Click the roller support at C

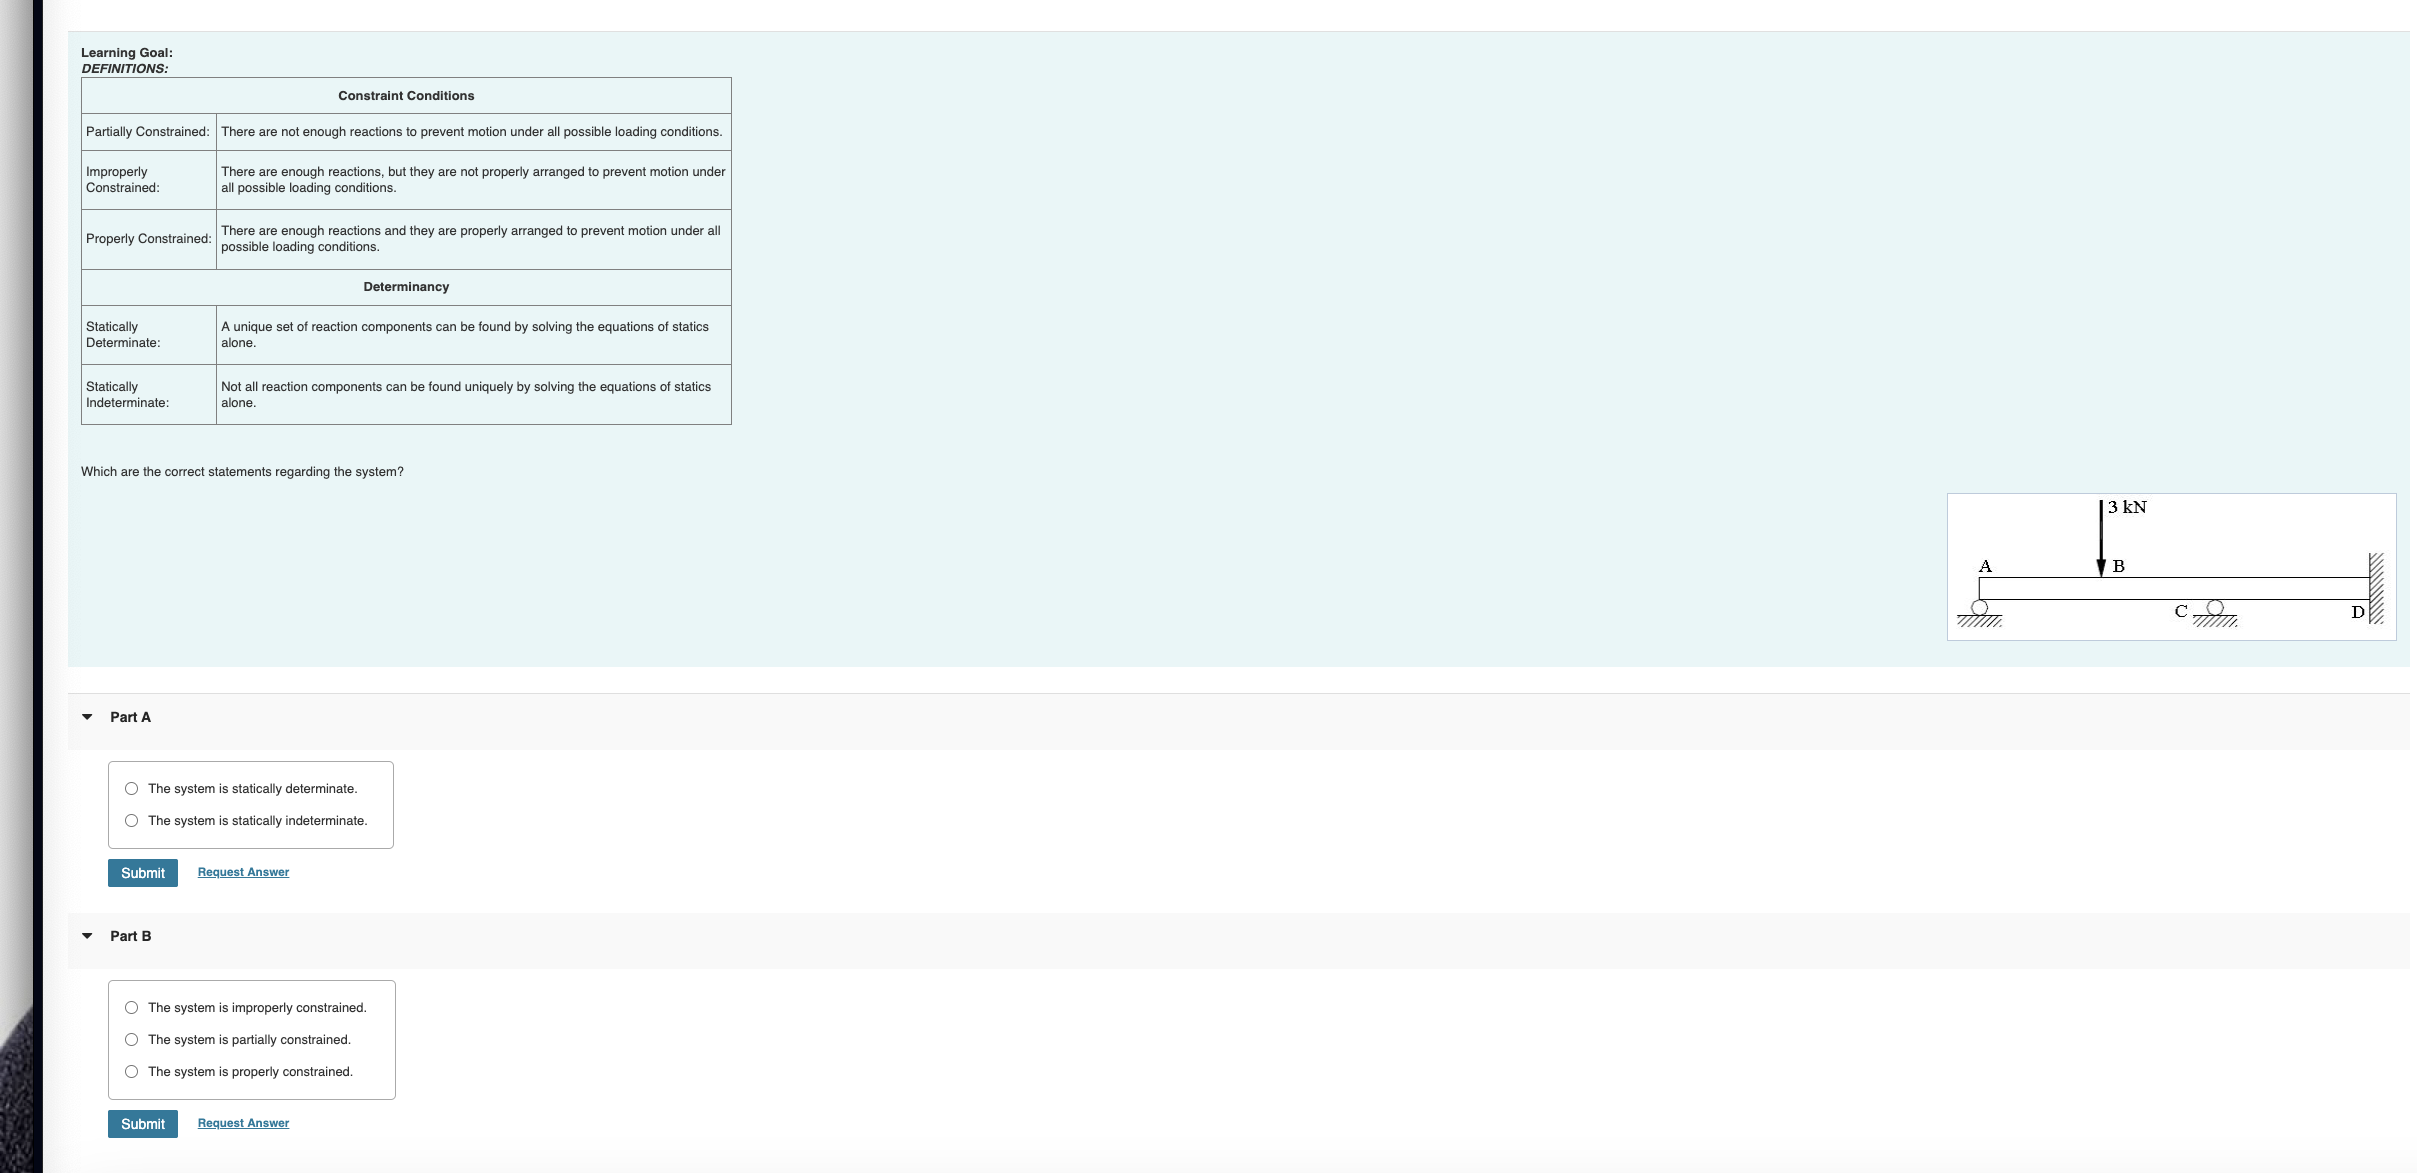(x=2215, y=608)
